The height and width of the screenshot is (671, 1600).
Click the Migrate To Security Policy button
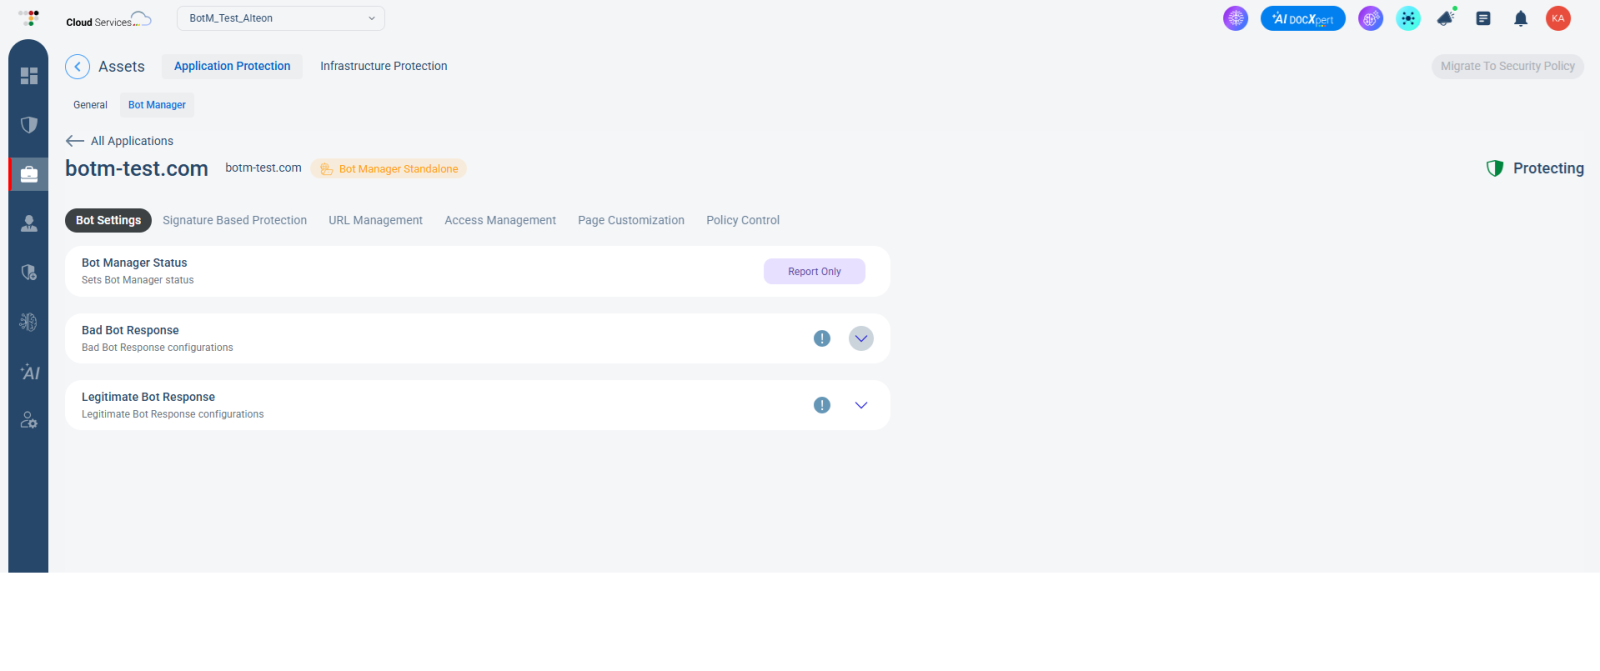tap(1507, 66)
